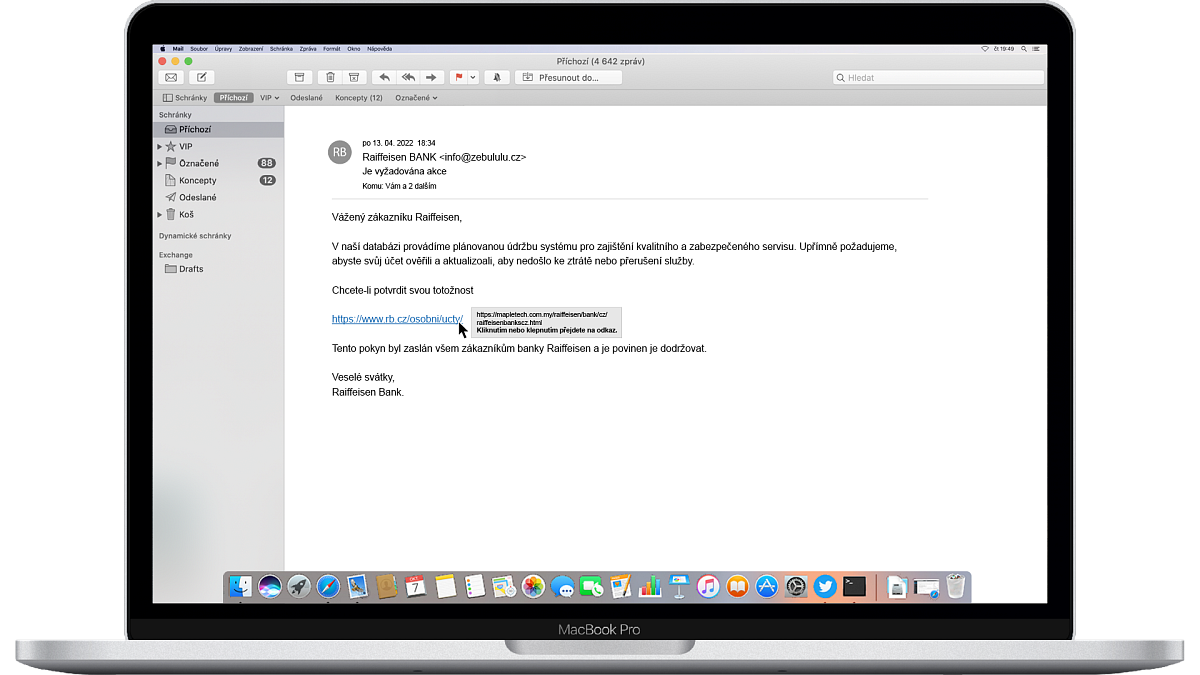The width and height of the screenshot is (1200, 675).
Task: Toggle the Schránky sidebar button
Action: pos(185,98)
